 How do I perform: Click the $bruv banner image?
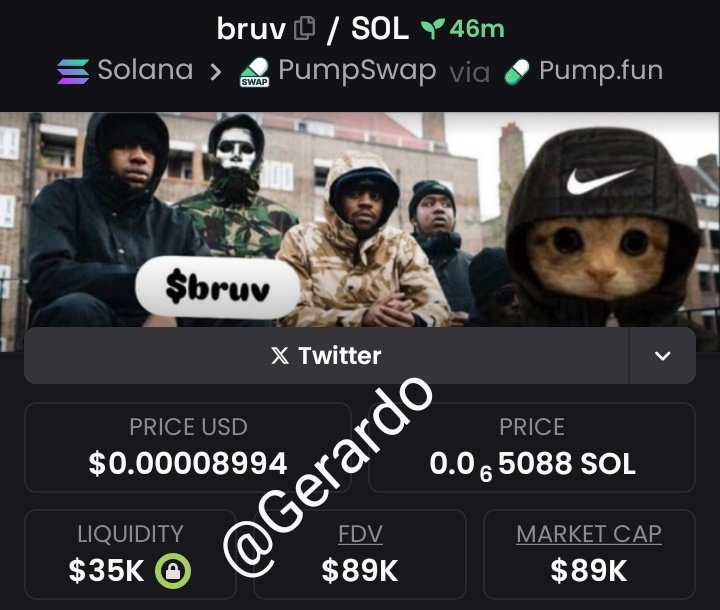coord(360,220)
